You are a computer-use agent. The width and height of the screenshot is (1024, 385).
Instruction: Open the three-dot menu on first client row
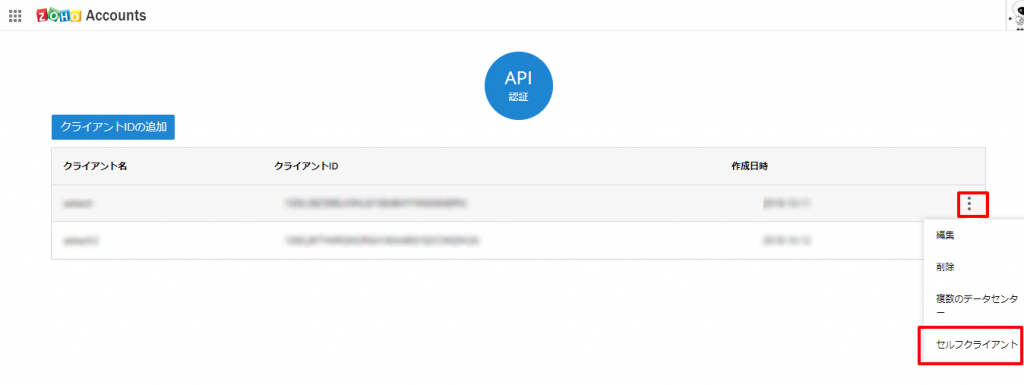pos(970,204)
